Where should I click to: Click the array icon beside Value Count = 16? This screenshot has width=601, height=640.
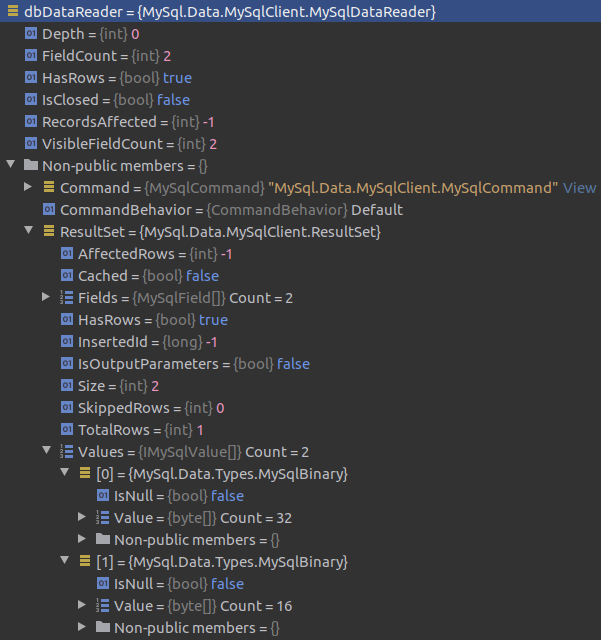102,605
